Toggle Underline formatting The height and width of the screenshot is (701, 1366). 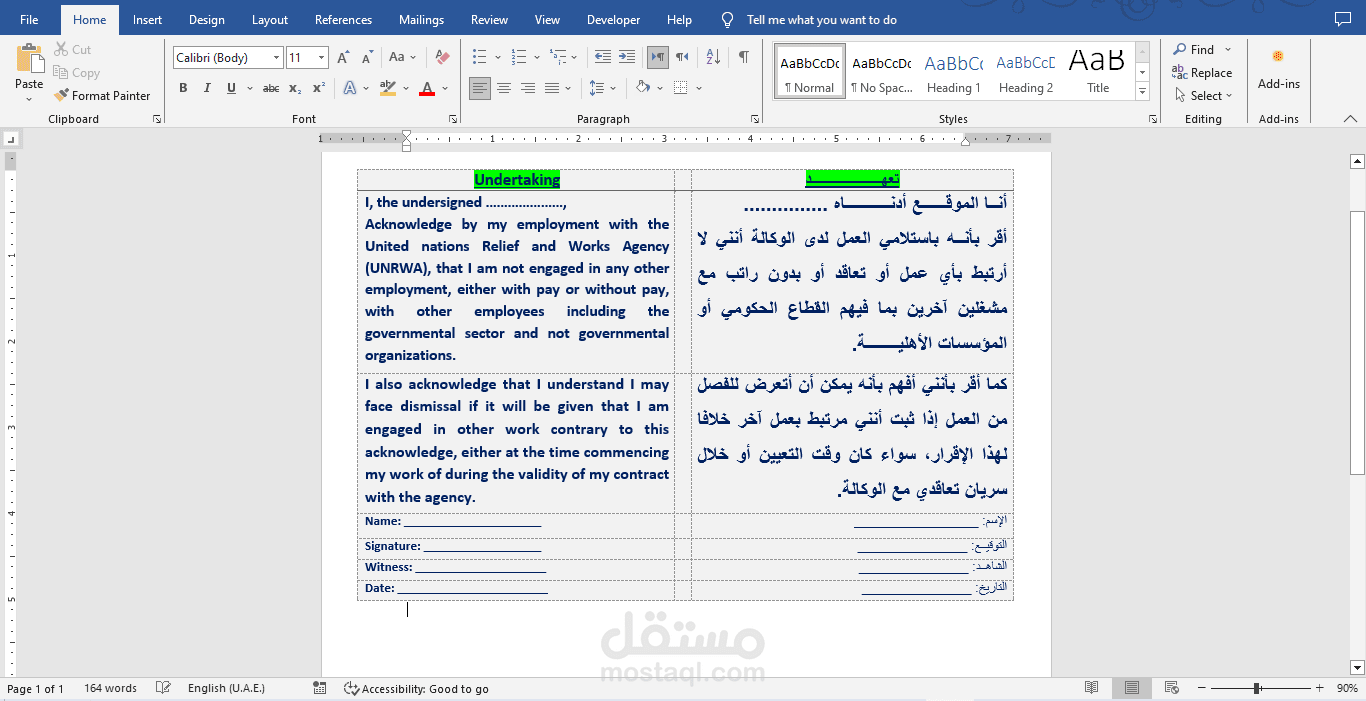(231, 88)
